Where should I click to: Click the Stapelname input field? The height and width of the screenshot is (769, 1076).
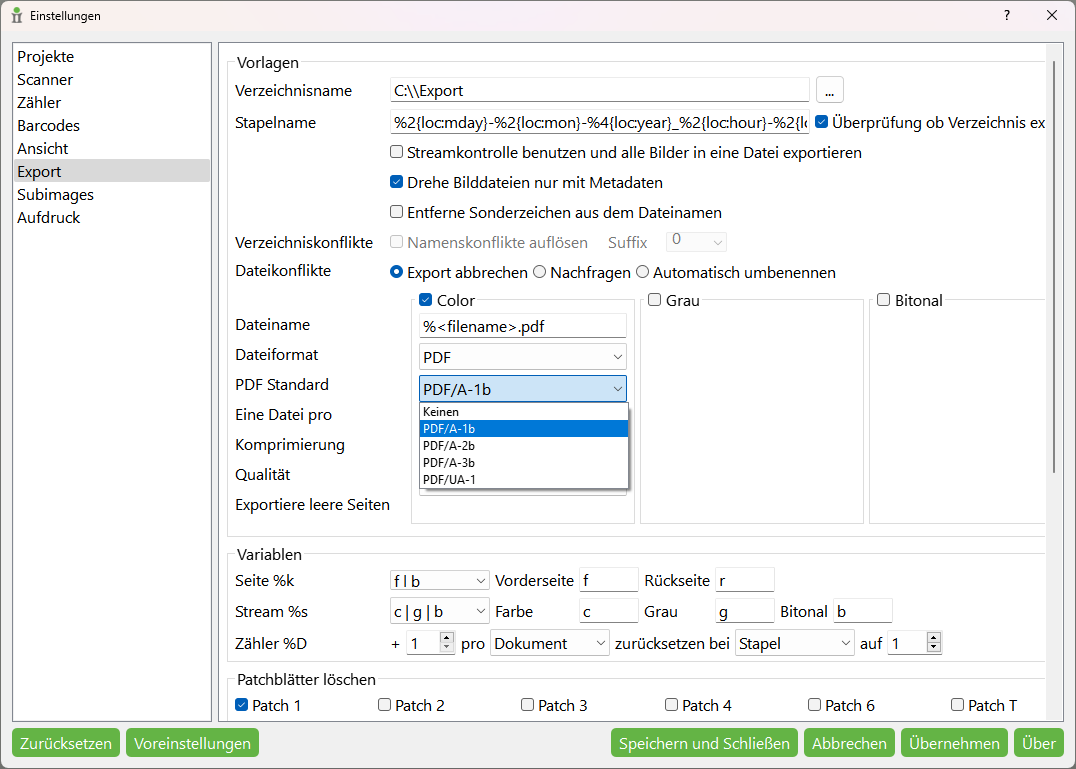click(600, 123)
